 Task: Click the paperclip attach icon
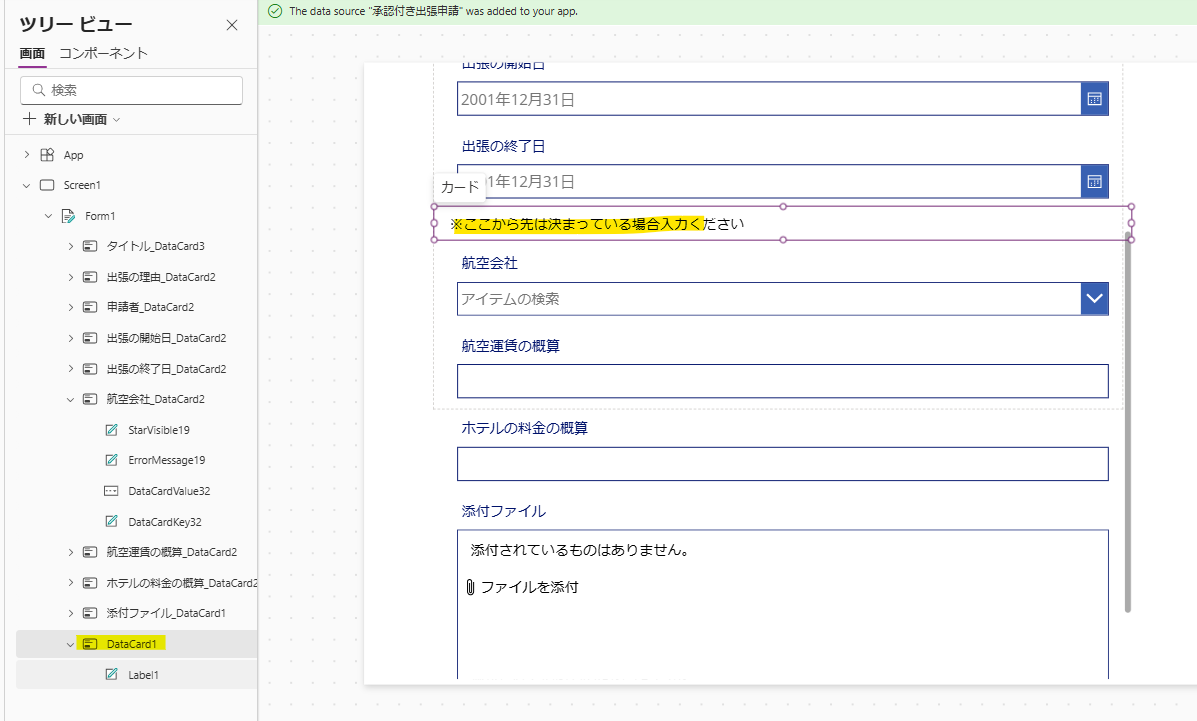(470, 587)
